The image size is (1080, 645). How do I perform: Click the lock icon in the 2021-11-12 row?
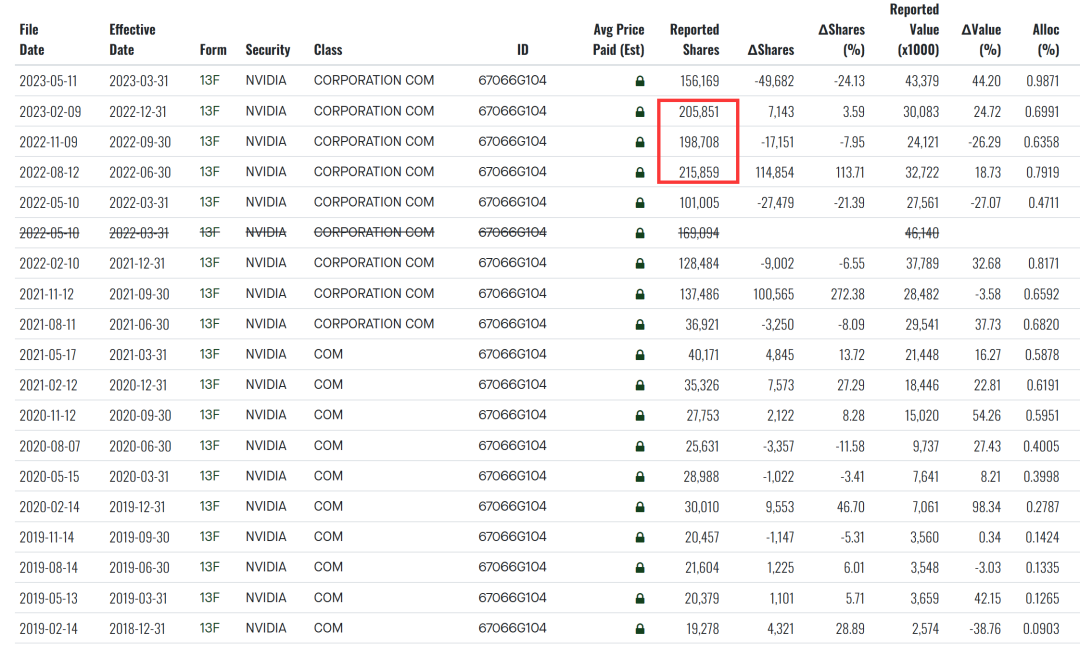[640, 294]
